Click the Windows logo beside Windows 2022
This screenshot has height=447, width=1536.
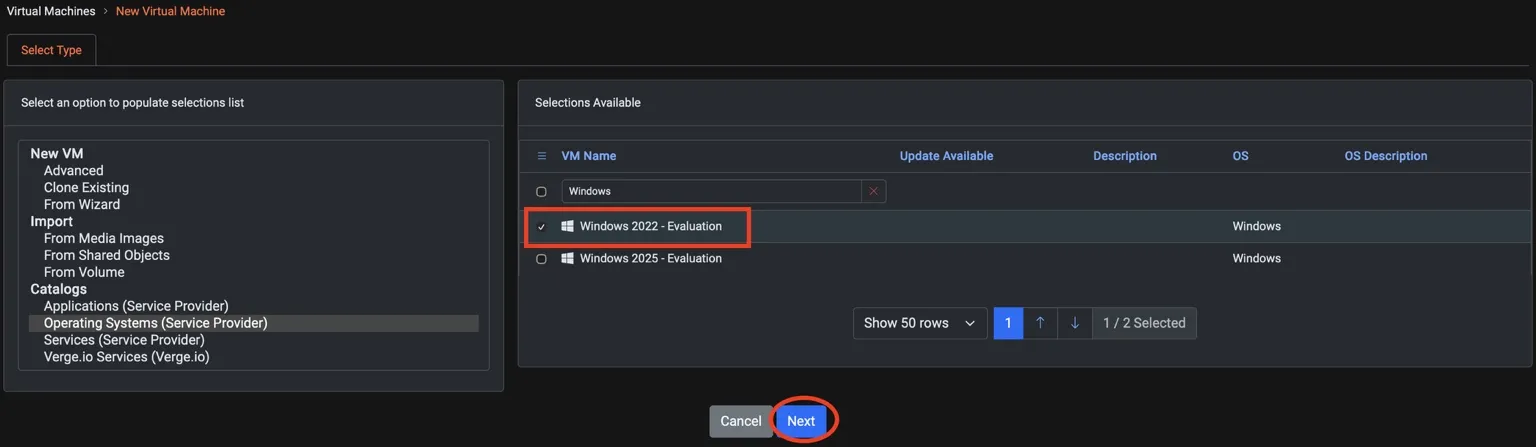pos(567,226)
